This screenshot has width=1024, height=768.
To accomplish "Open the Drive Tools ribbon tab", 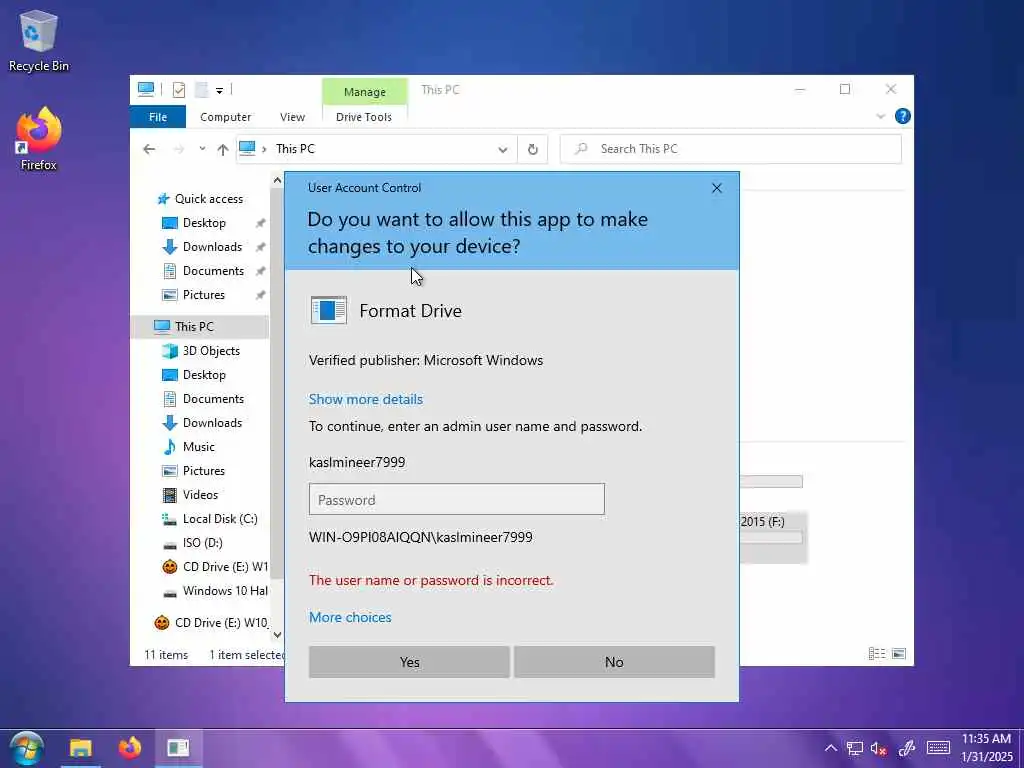I will point(364,117).
